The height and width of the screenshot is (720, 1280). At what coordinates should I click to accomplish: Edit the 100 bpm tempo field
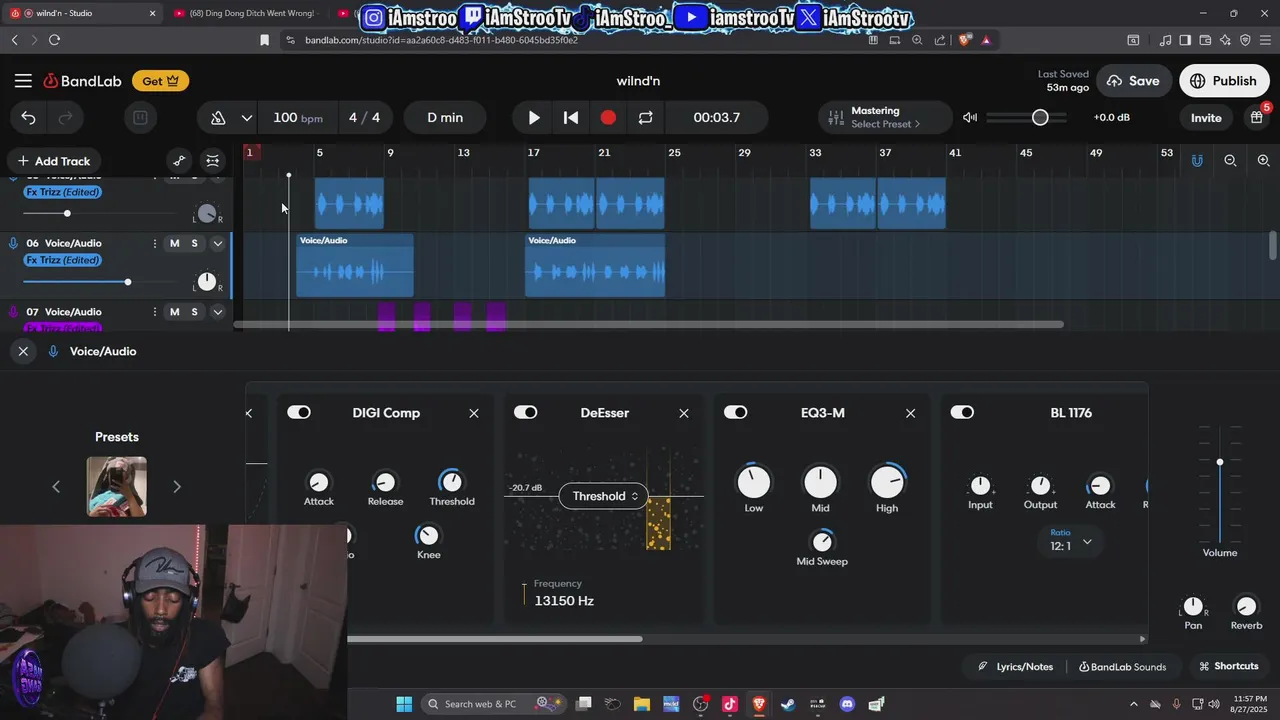(x=297, y=118)
